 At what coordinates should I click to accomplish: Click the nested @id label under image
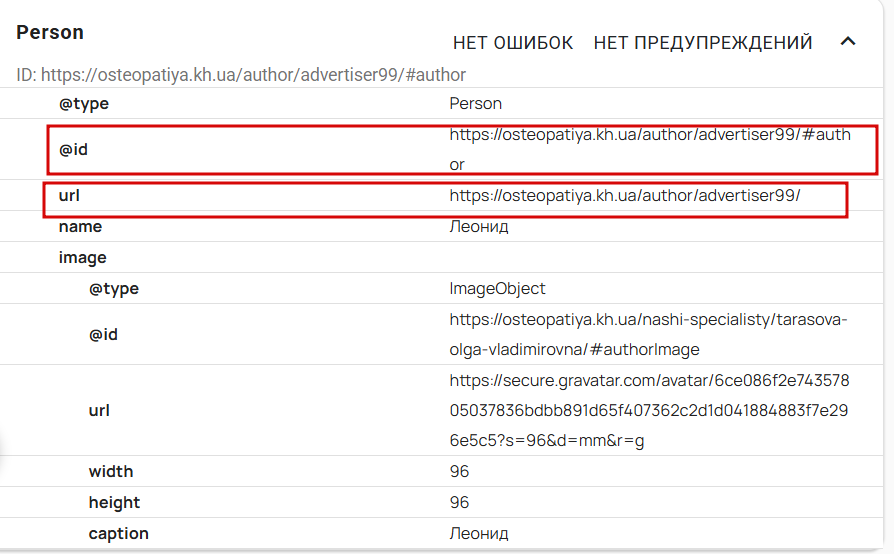click(103, 335)
